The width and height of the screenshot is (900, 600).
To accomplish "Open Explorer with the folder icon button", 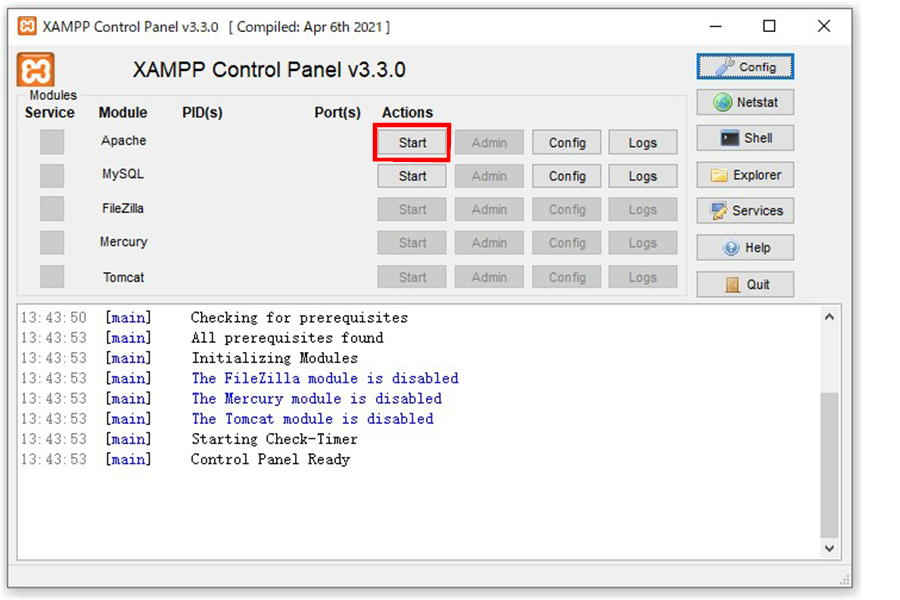I will (745, 175).
